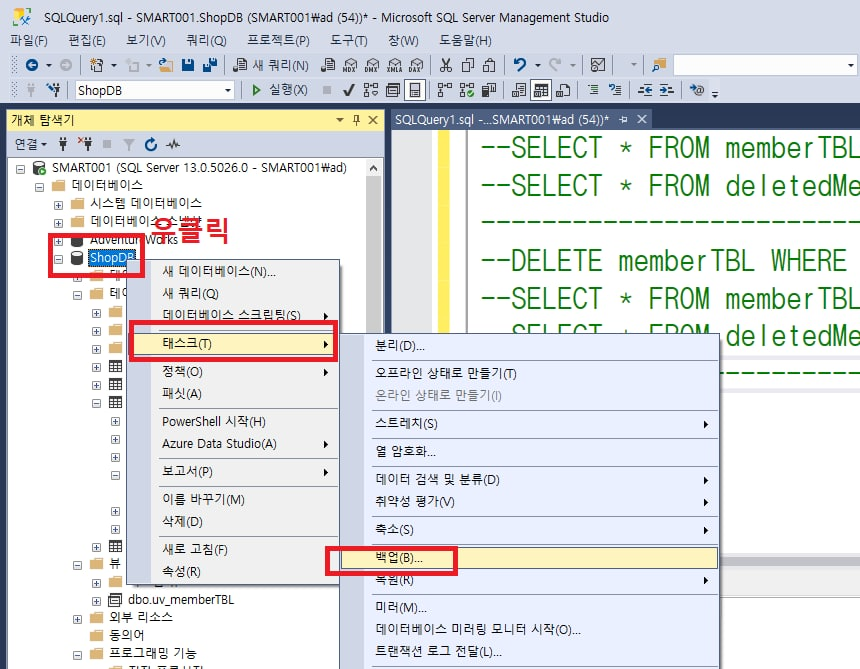Choose 백업(B)... from the tasks submenu
Image resolution: width=860 pixels, height=669 pixels.
(x=529, y=558)
